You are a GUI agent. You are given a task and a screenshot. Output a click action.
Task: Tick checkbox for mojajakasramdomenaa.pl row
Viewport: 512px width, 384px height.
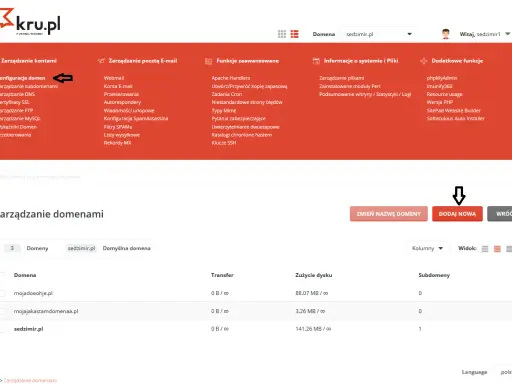click(x=2, y=311)
